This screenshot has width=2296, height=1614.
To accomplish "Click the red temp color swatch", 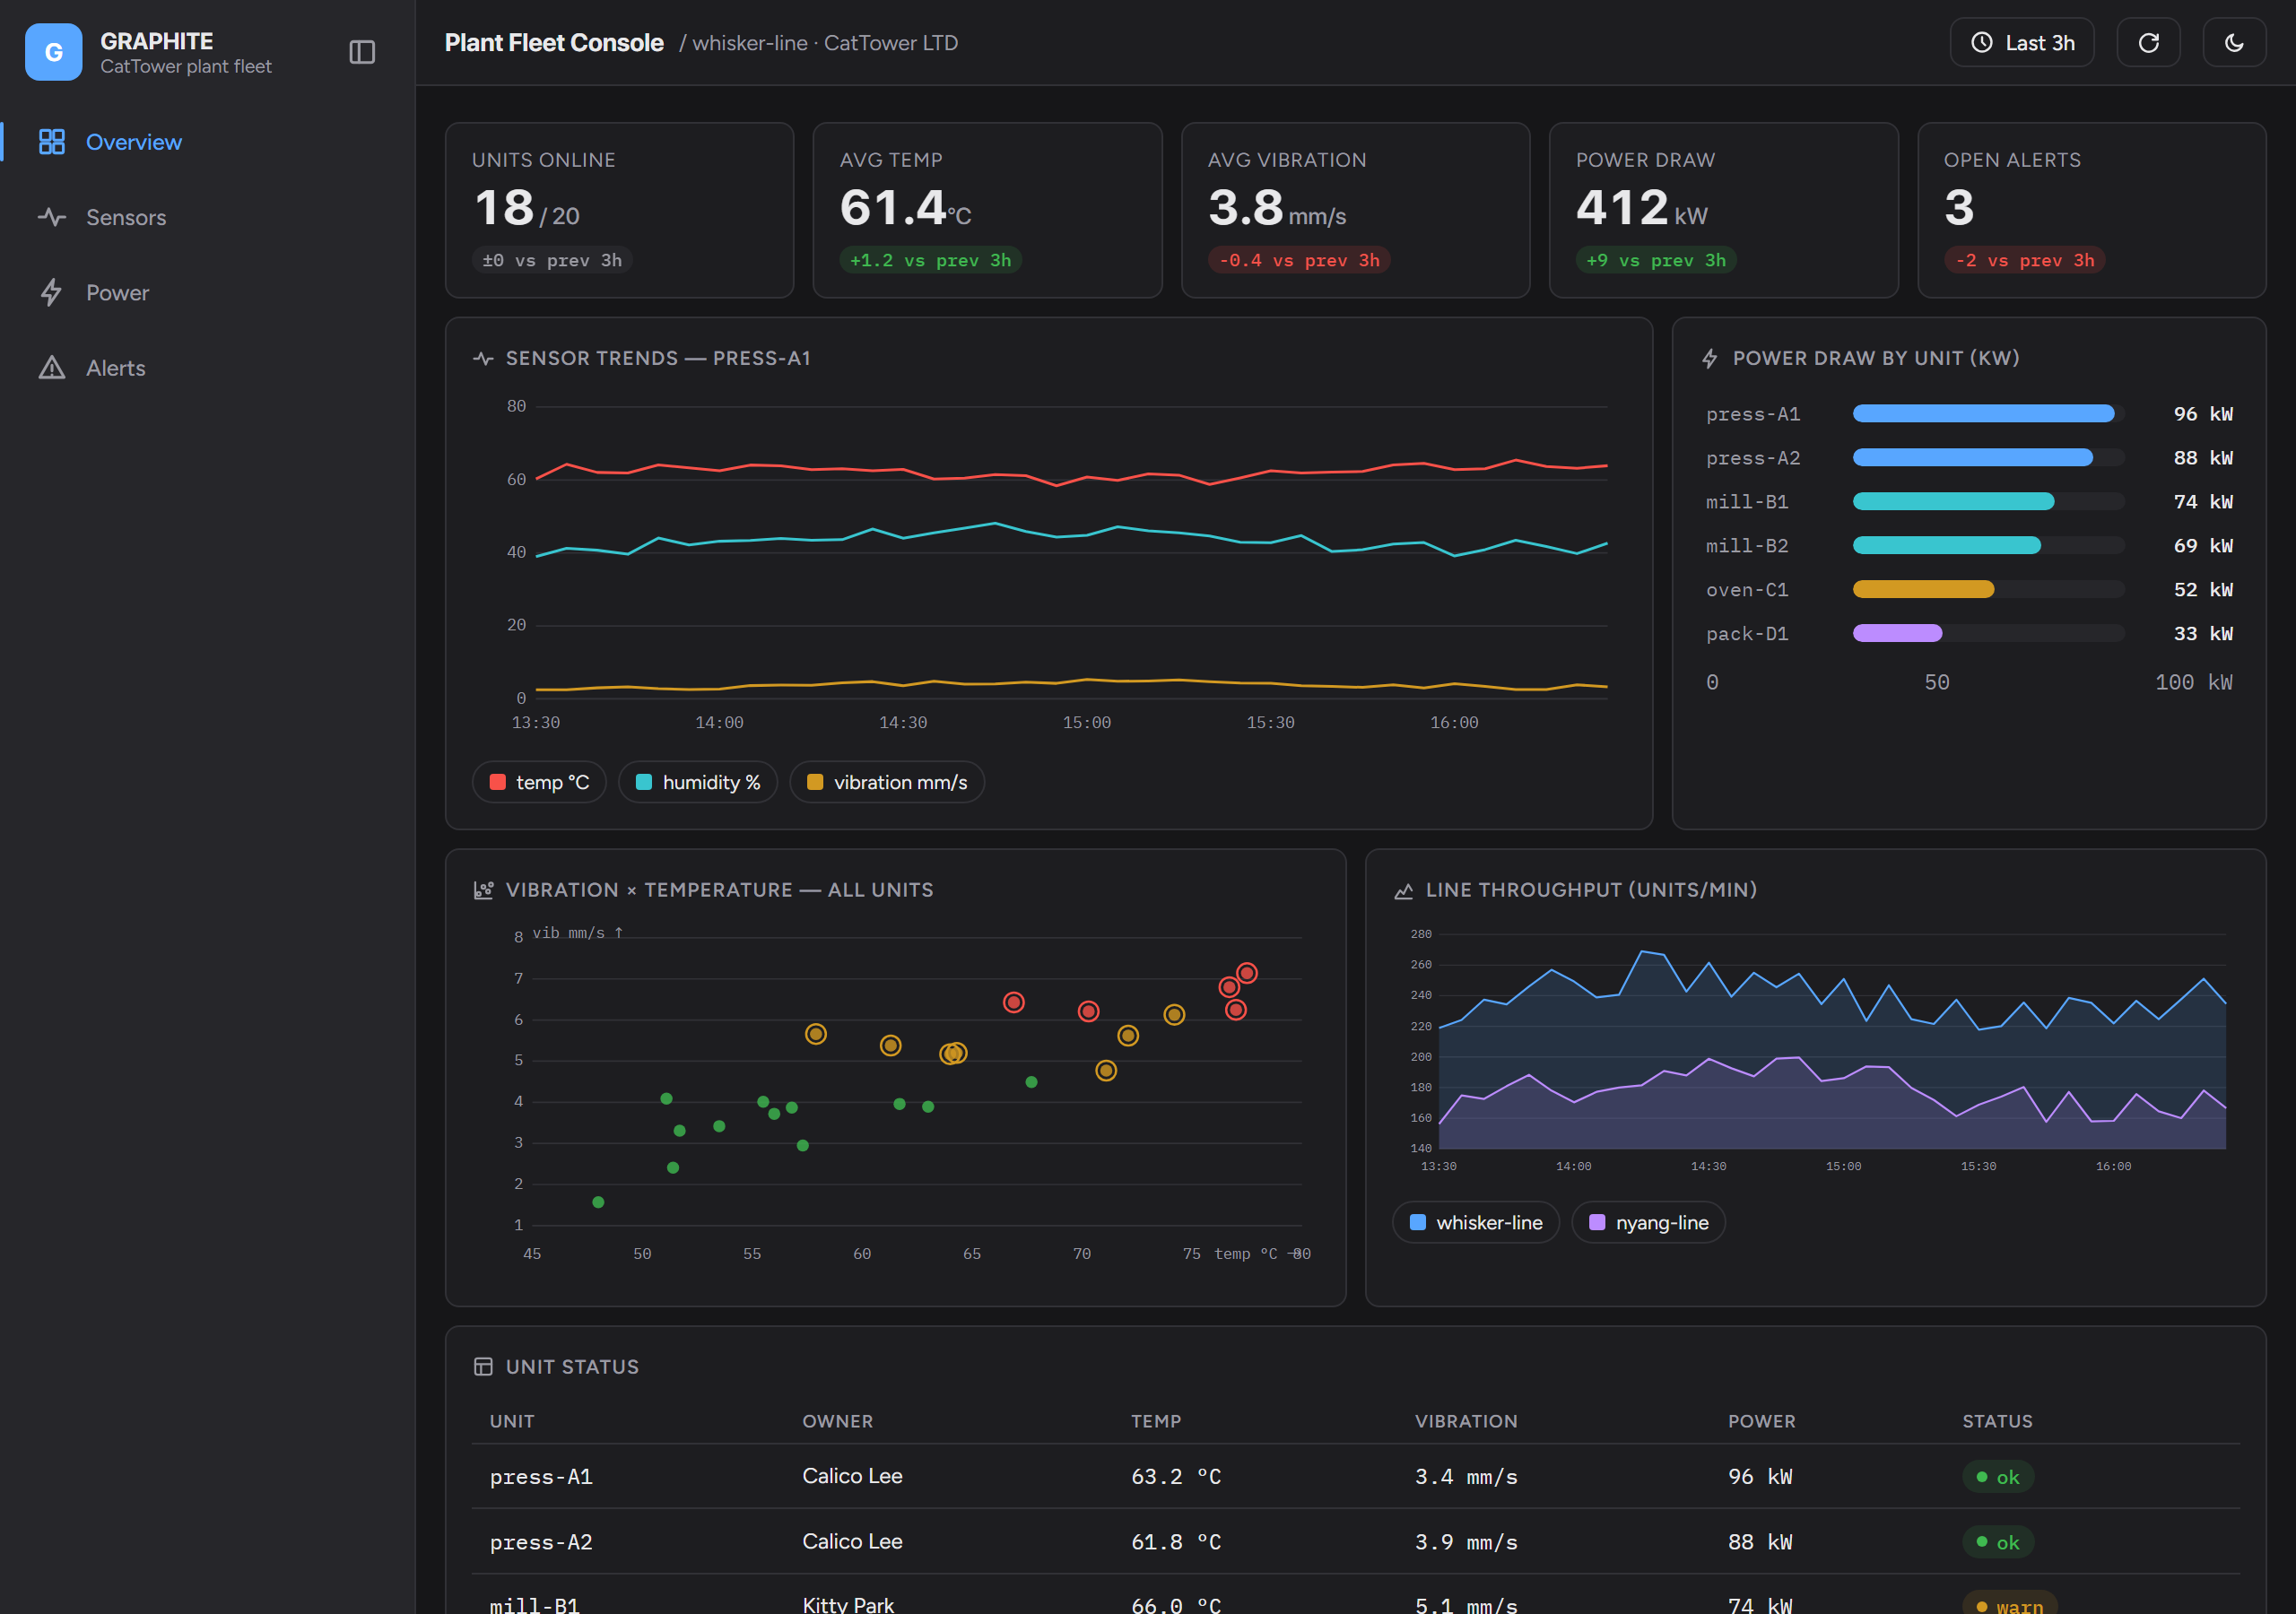I will 497,782.
